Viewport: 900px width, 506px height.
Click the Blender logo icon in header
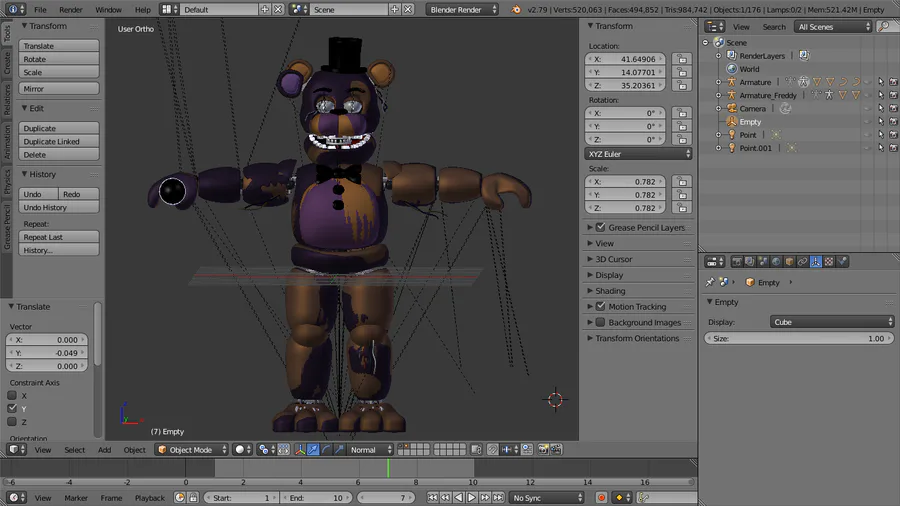click(515, 9)
